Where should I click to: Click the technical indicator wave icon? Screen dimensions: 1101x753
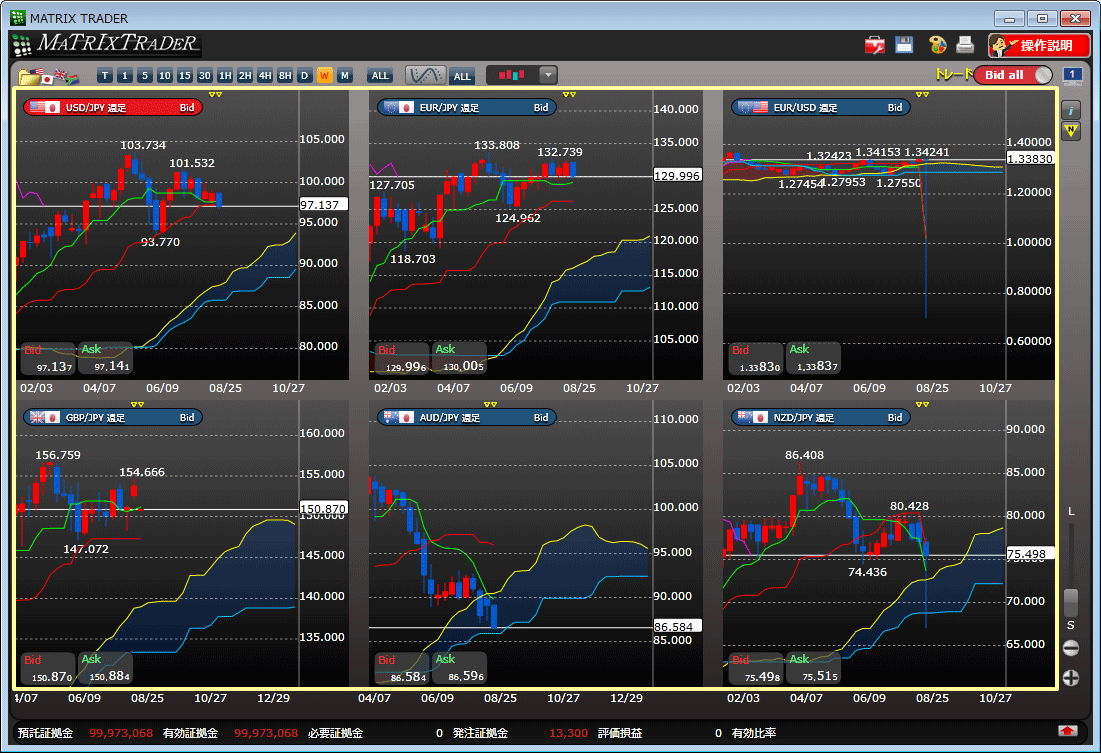[426, 75]
